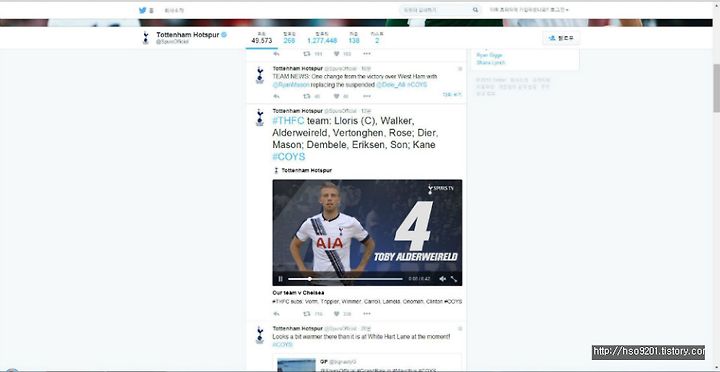Click the Ryan Giggs sidebar link

tap(489, 55)
